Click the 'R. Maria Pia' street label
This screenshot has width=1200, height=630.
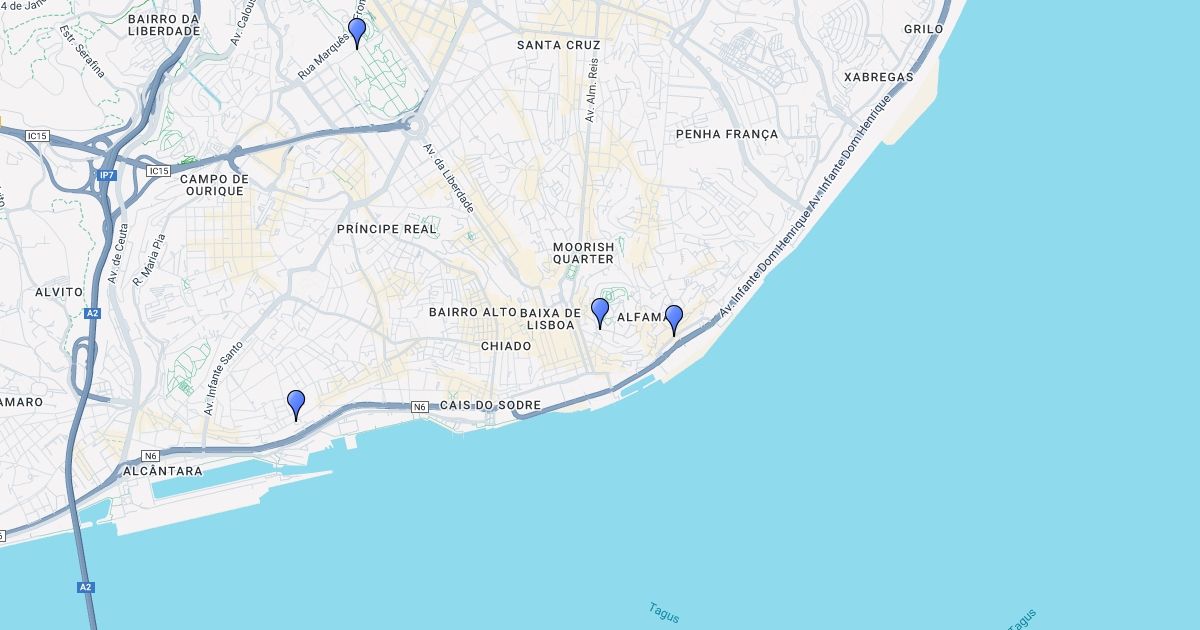[x=149, y=260]
